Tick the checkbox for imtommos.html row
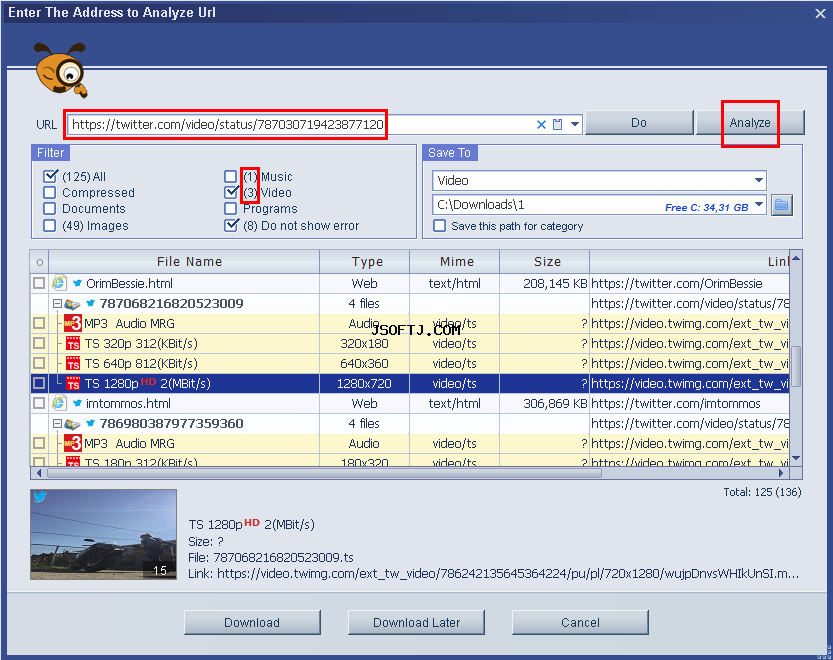 [x=39, y=403]
